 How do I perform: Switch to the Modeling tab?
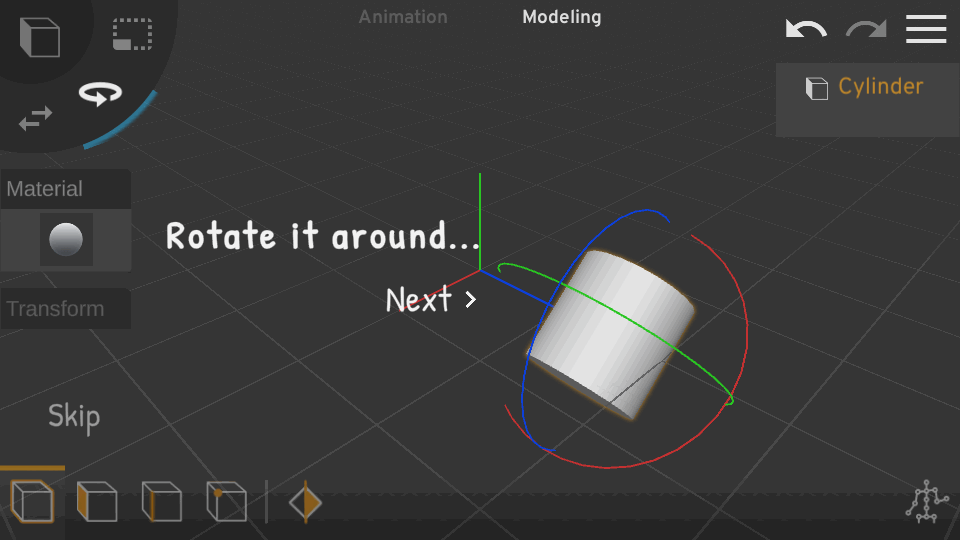click(562, 17)
